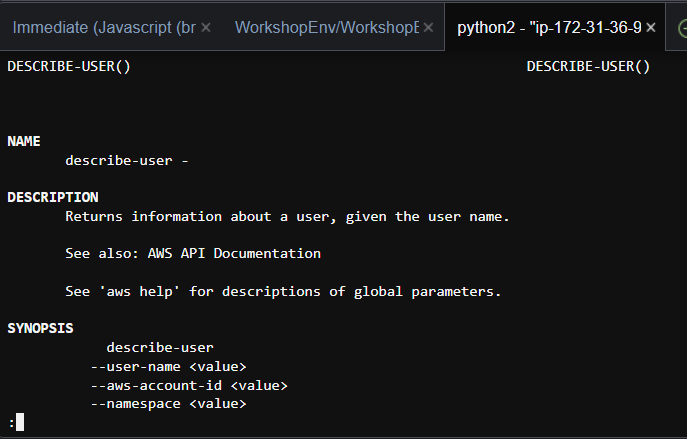
Task: Click the SYNOPSIS section heading
Action: pyautogui.click(x=40, y=328)
